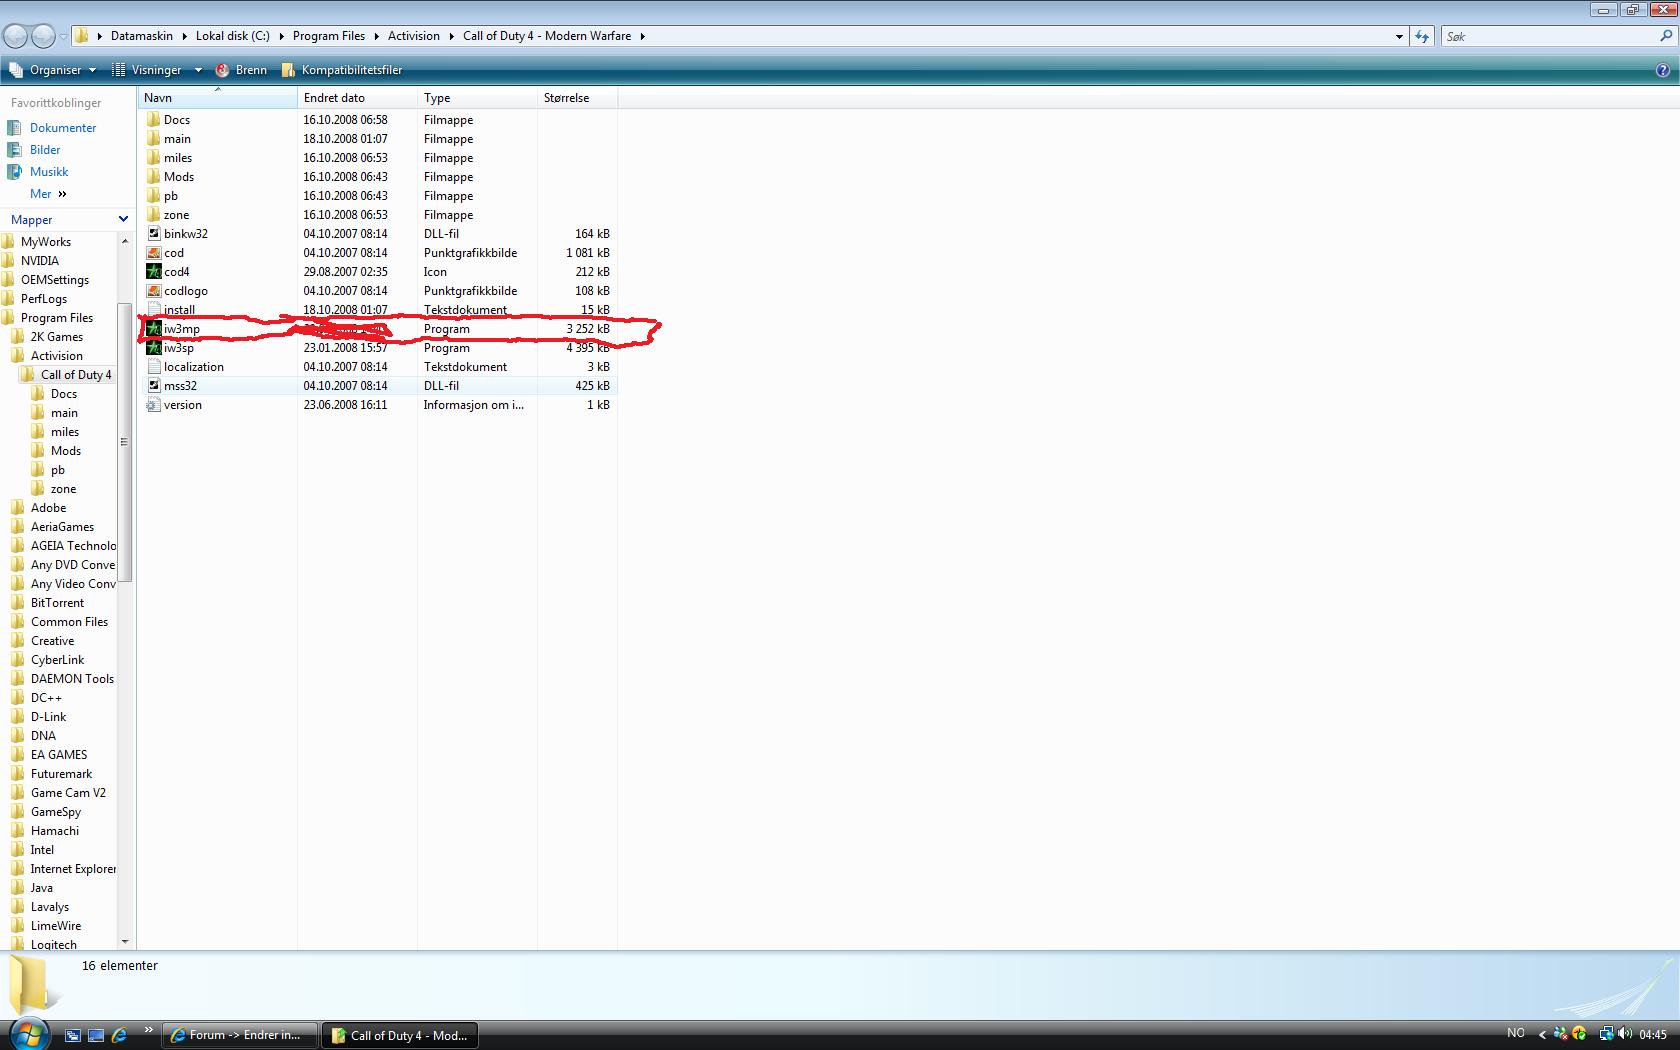1680x1050 pixels.
Task: Open the address bar history dropdown
Action: pyautogui.click(x=1399, y=36)
